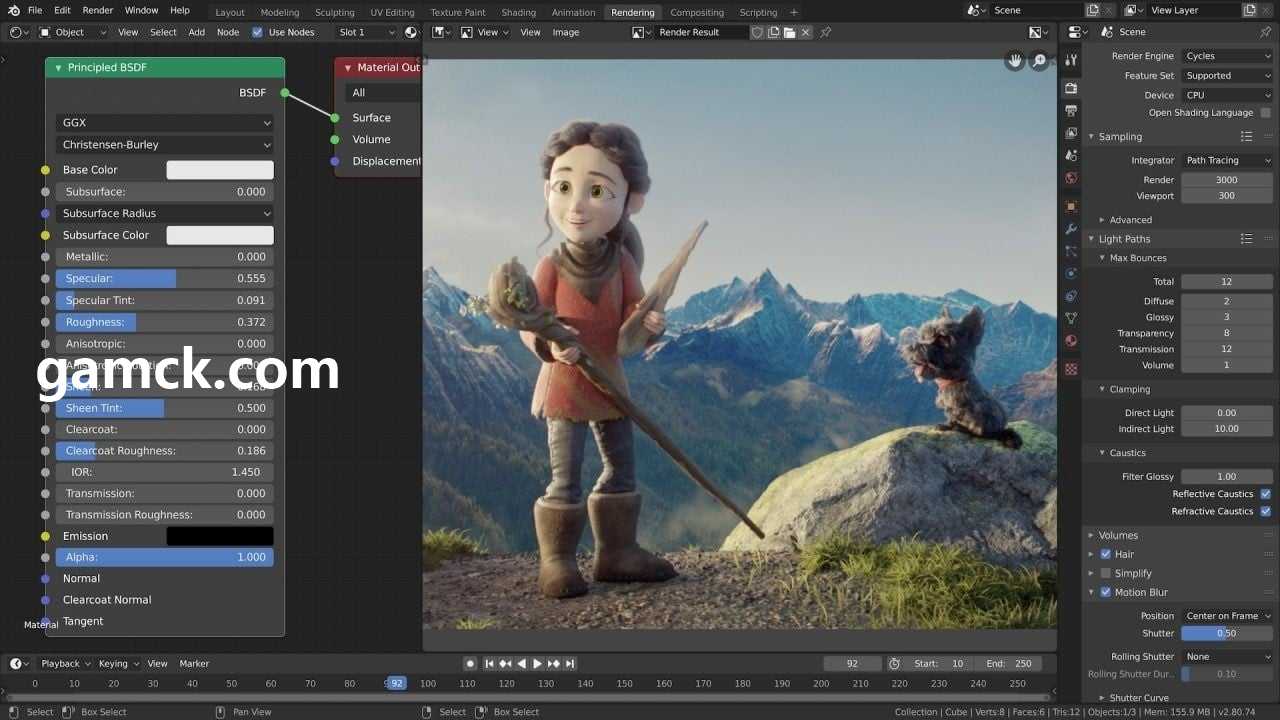Open the Output properties tab icon
Screen dimensions: 1280x720
click(1071, 111)
